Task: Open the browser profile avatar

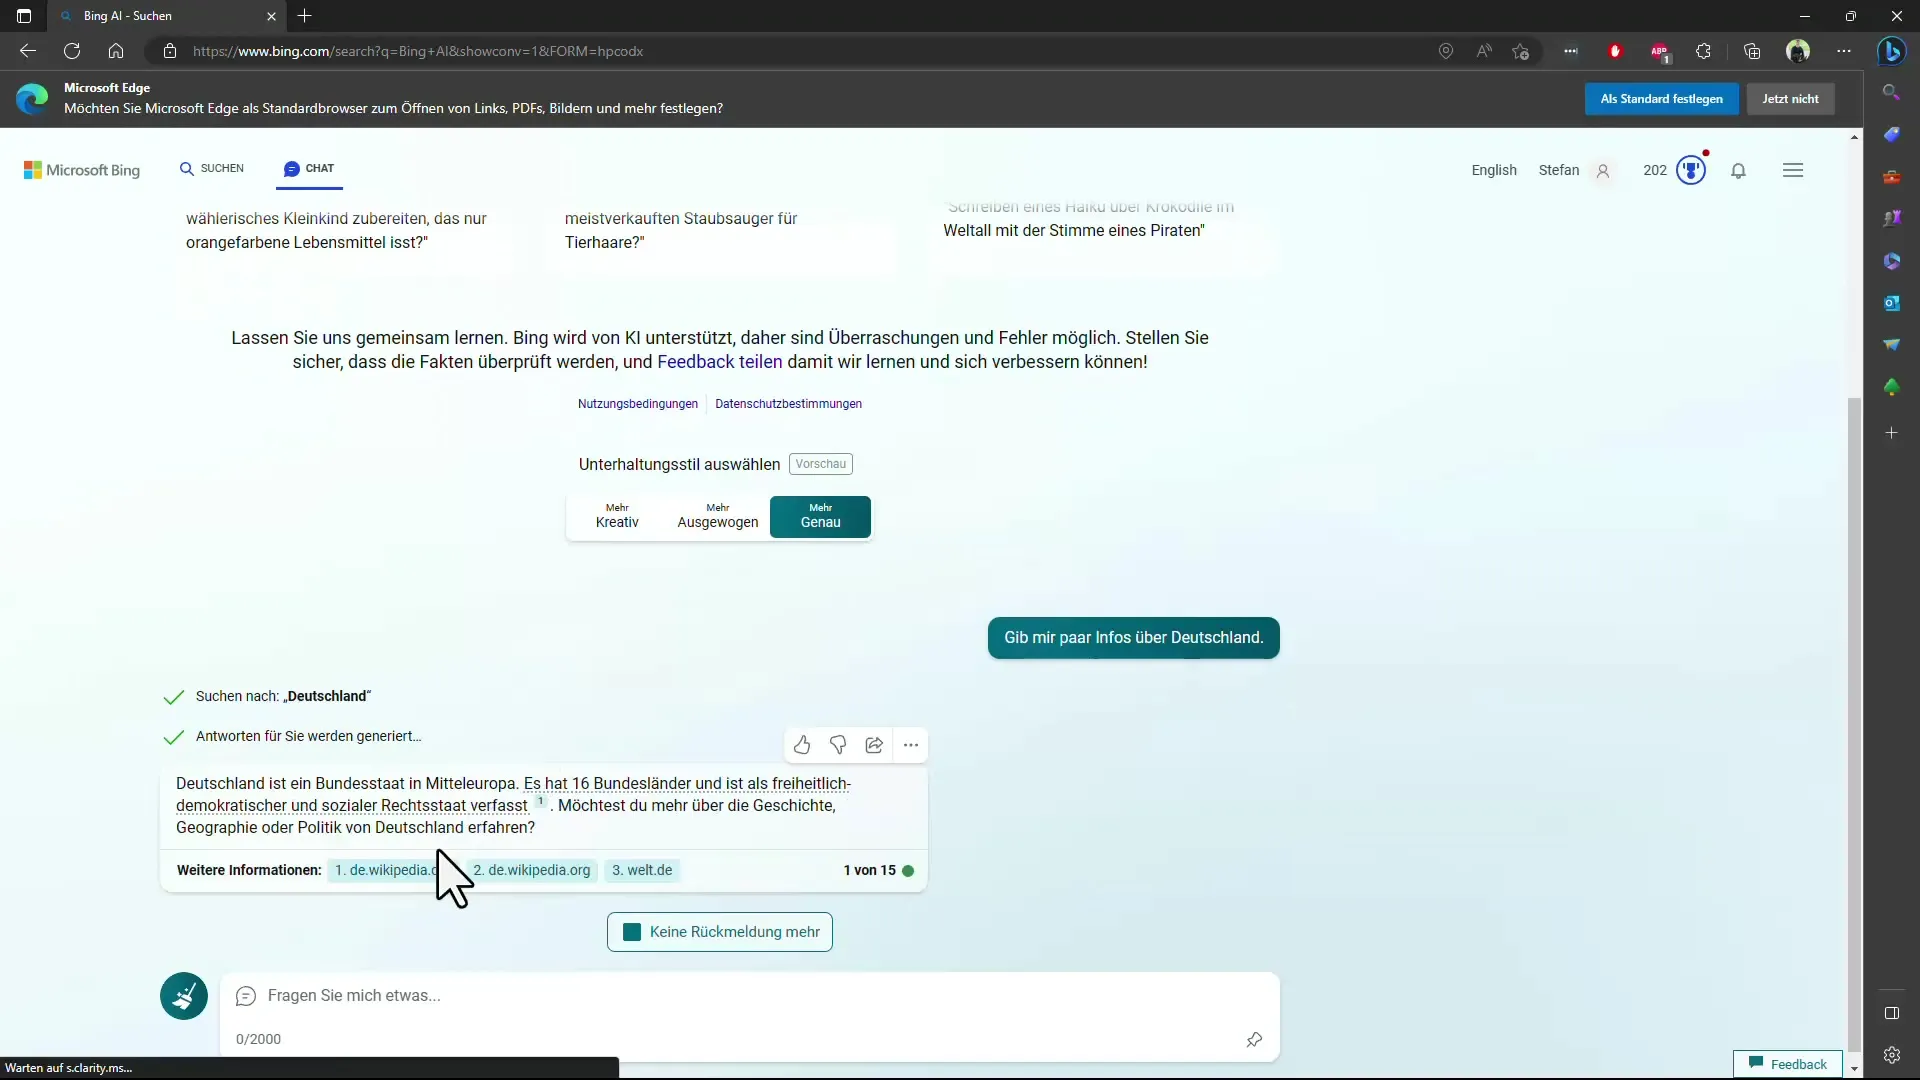Action: click(1798, 51)
